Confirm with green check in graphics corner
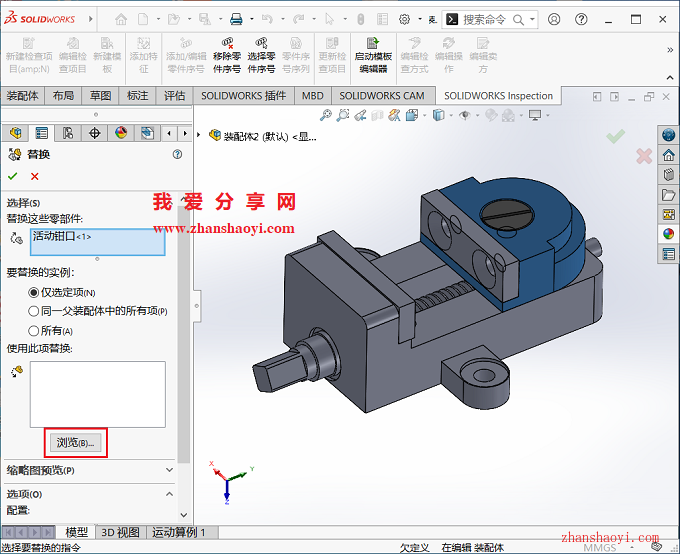Viewport: 680px width, 554px height. coord(615,136)
